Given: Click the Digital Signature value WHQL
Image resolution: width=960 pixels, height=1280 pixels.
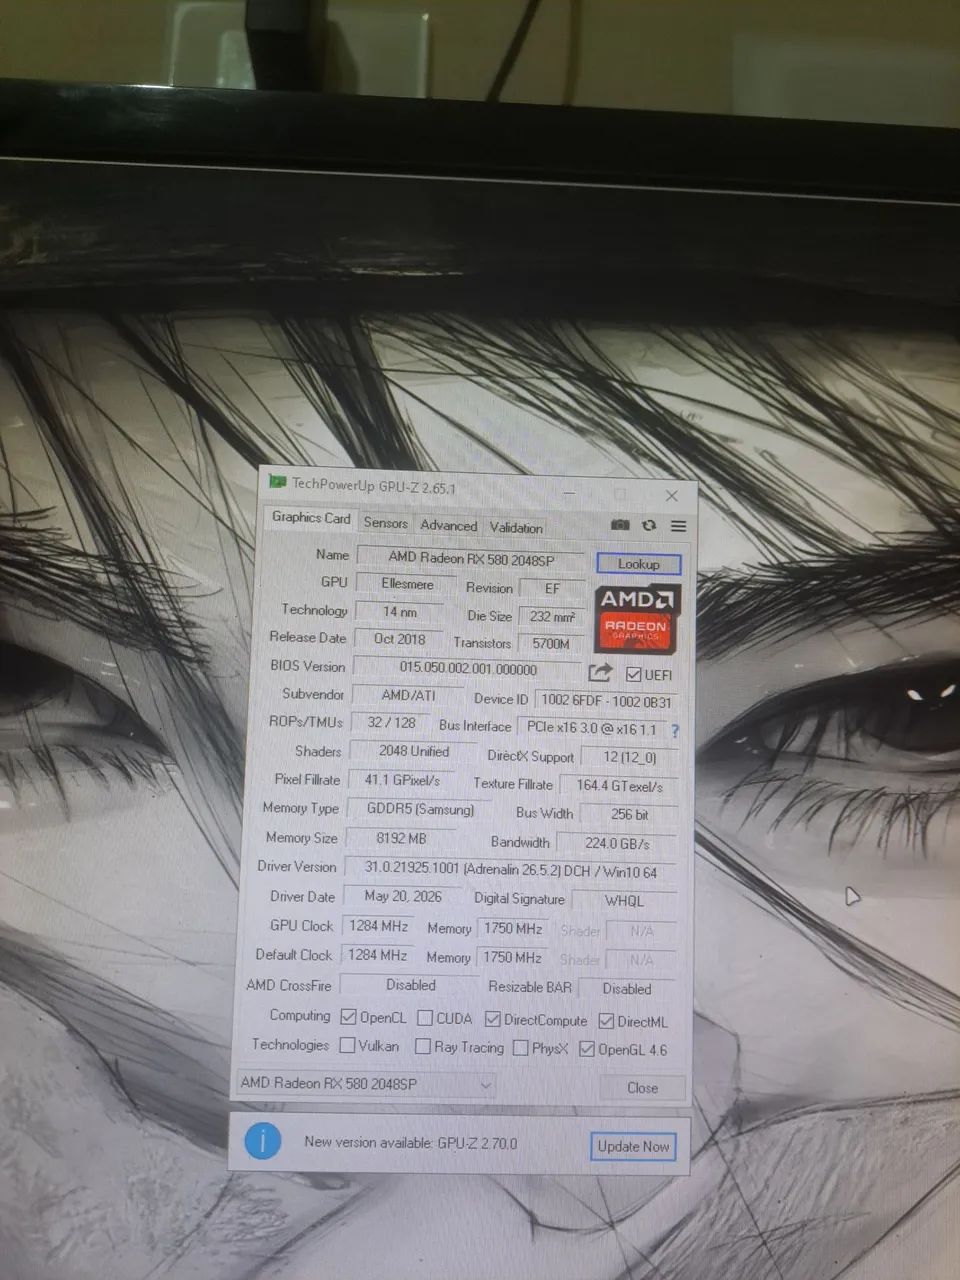Looking at the screenshot, I should (x=624, y=901).
